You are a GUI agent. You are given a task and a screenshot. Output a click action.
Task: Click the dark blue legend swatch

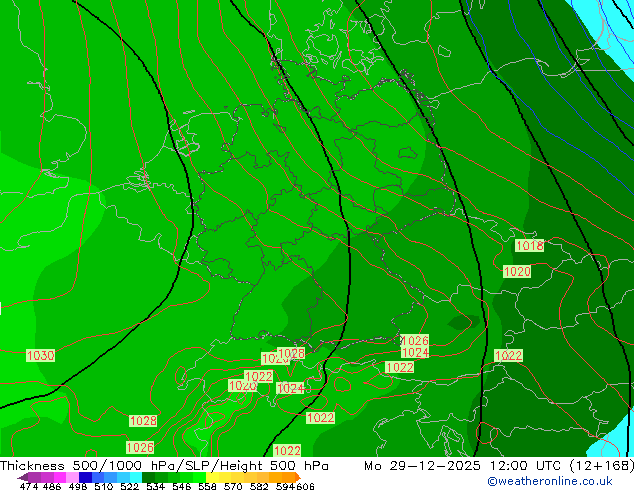(85, 477)
